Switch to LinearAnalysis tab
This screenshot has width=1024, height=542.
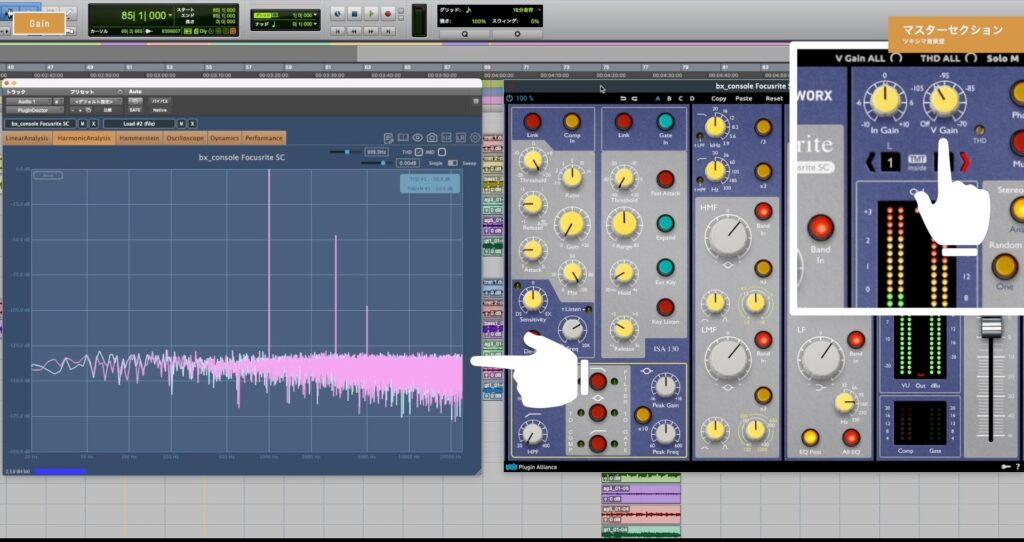(x=27, y=138)
